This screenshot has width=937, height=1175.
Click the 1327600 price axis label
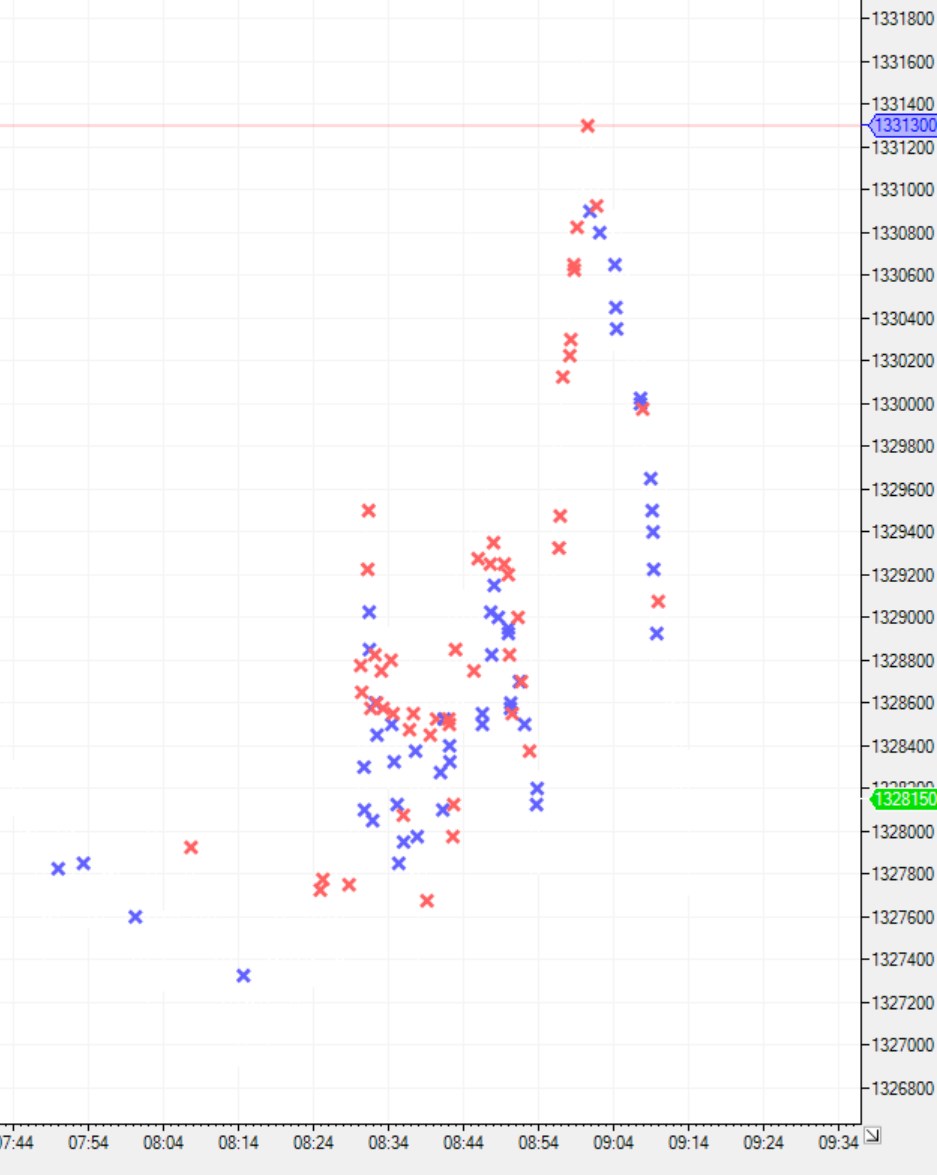(903, 917)
